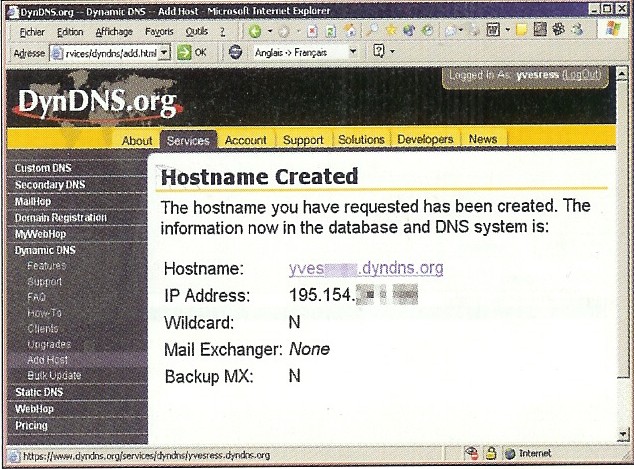Switch to the Account tab
Screen dimensions: 634x469
pyautogui.click(x=245, y=140)
